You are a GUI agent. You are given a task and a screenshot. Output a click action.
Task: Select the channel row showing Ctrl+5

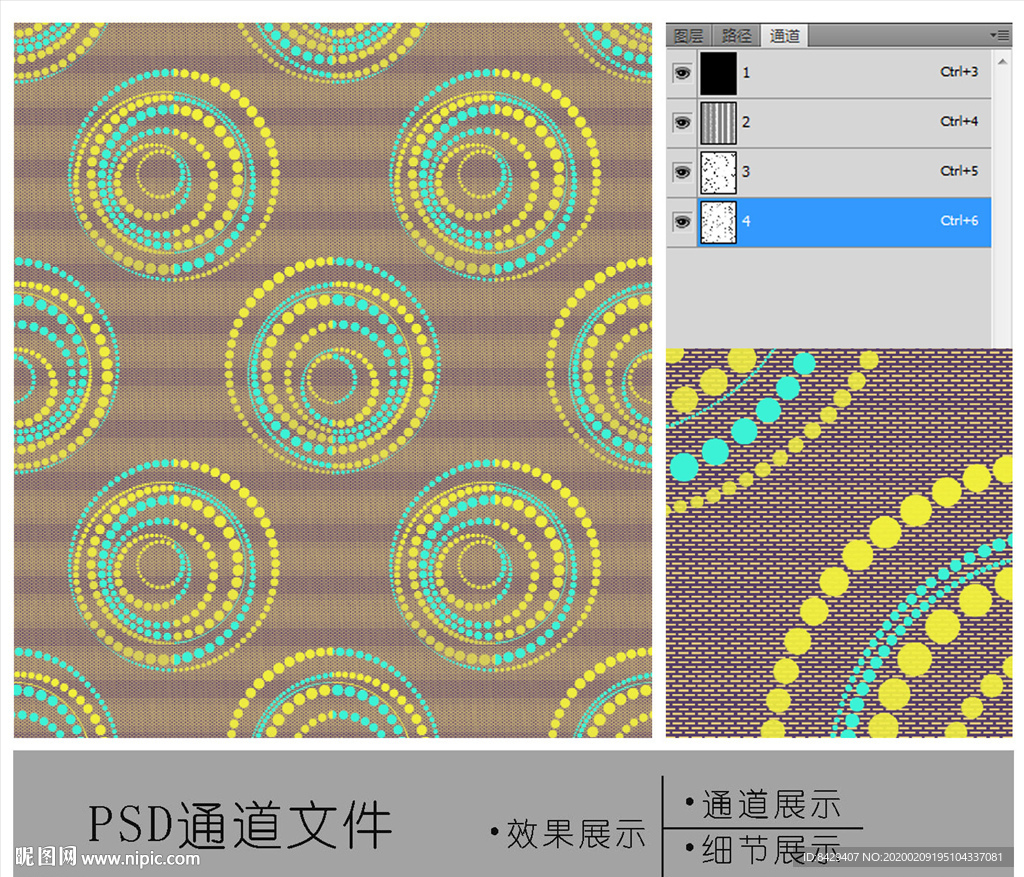828,172
